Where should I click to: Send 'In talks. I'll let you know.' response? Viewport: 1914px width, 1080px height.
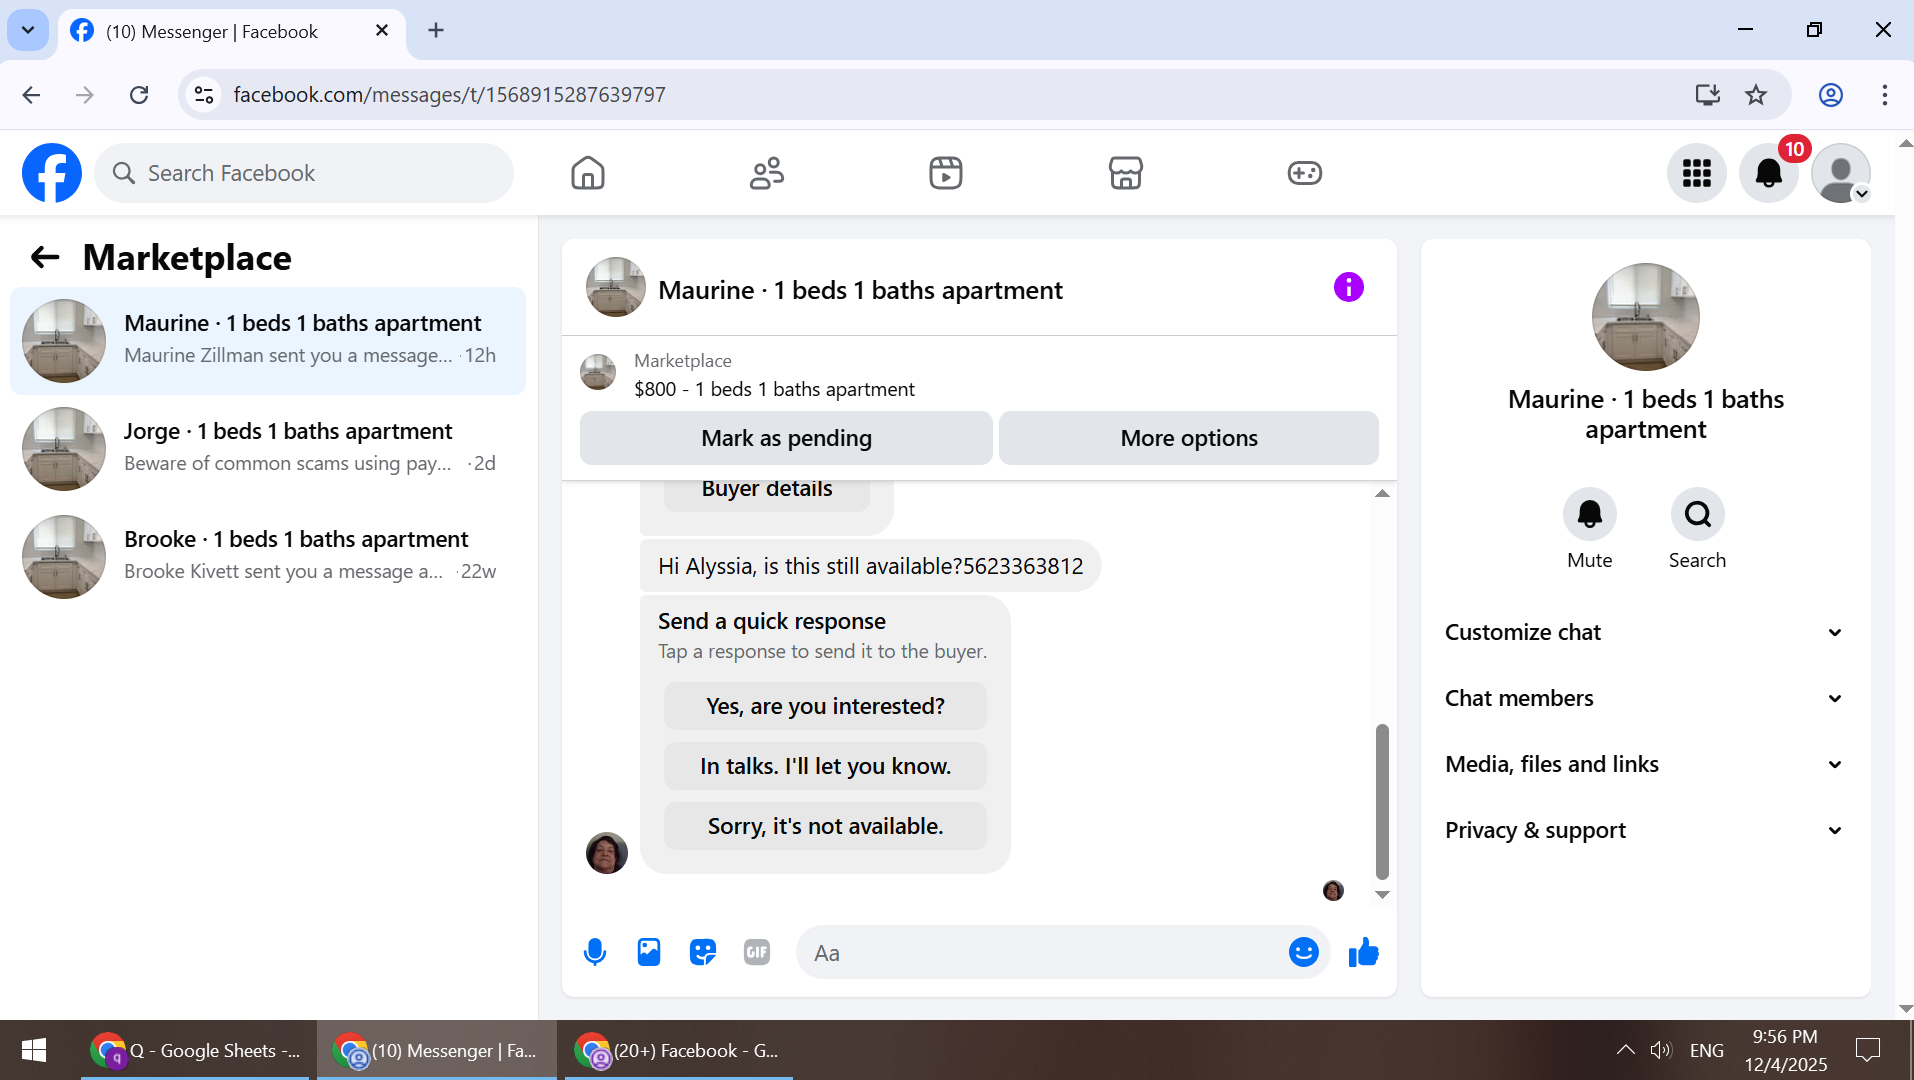825,766
